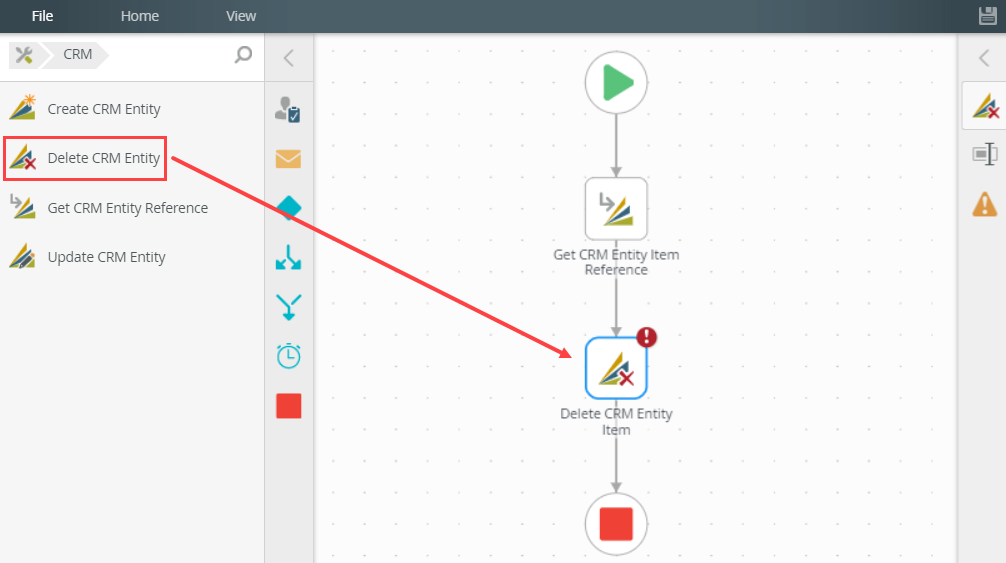The image size is (1006, 563).
Task: Open the Properties tab icon
Action: point(985,154)
